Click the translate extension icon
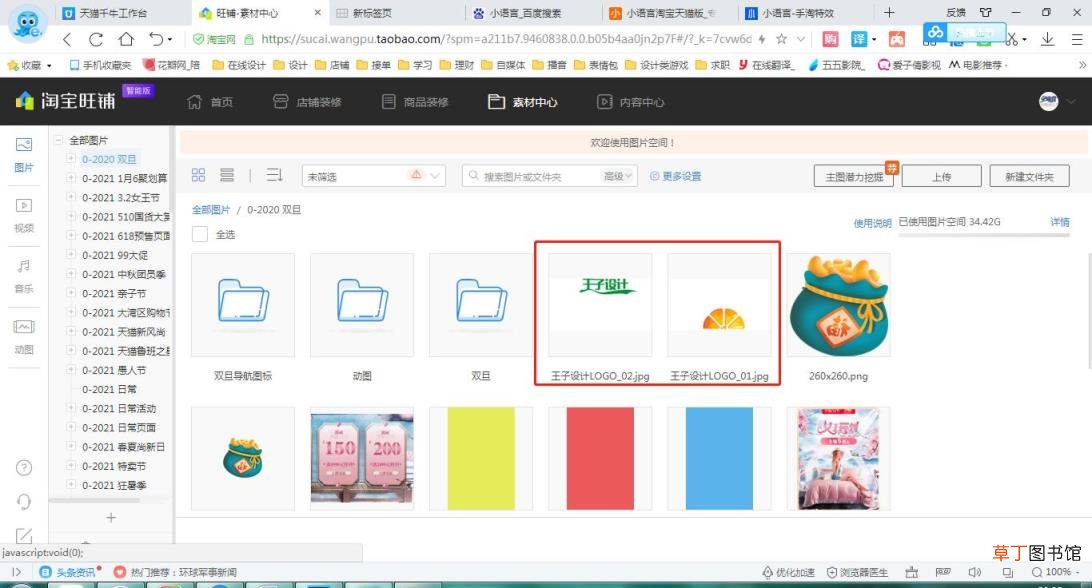This screenshot has width=1092, height=588. pos(859,40)
